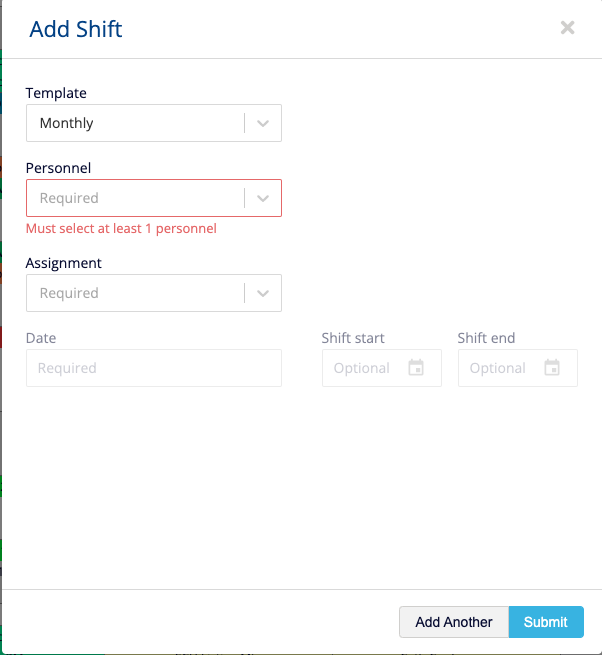
Task: Click the Shift end optional field
Action: [518, 368]
